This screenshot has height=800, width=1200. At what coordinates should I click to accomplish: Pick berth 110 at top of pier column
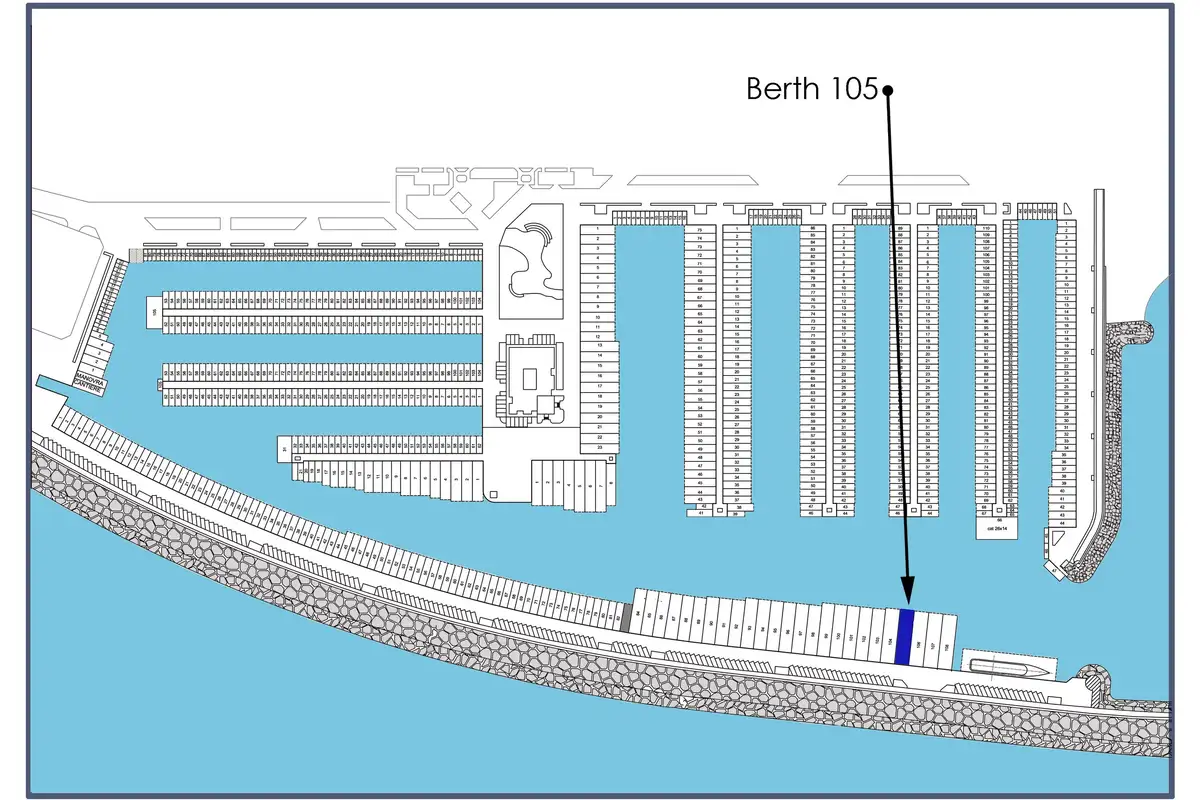986,229
